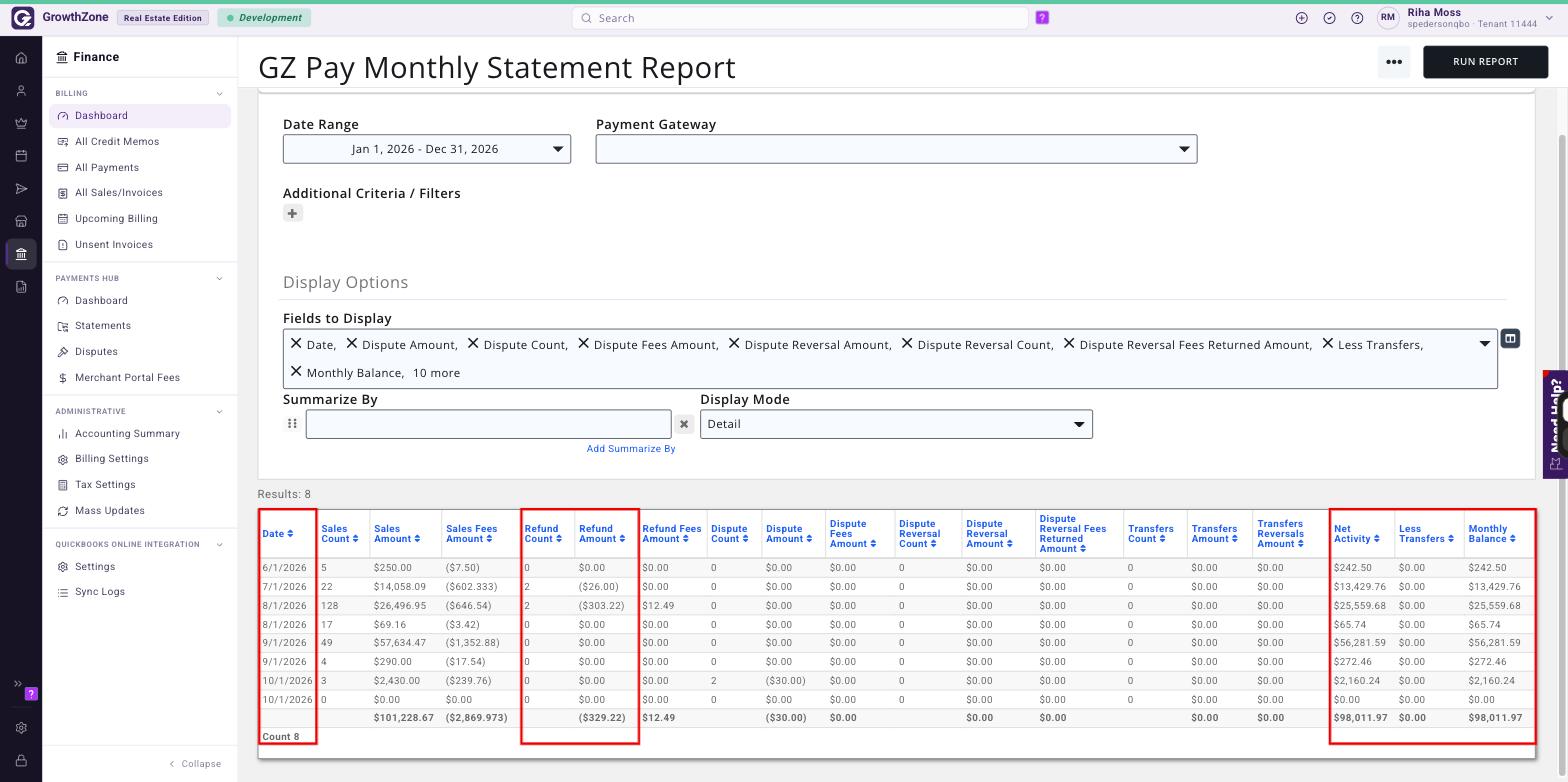Screen dimensions: 1568x782
Task: Open the calendar Events icon in left rail
Action: (21, 156)
